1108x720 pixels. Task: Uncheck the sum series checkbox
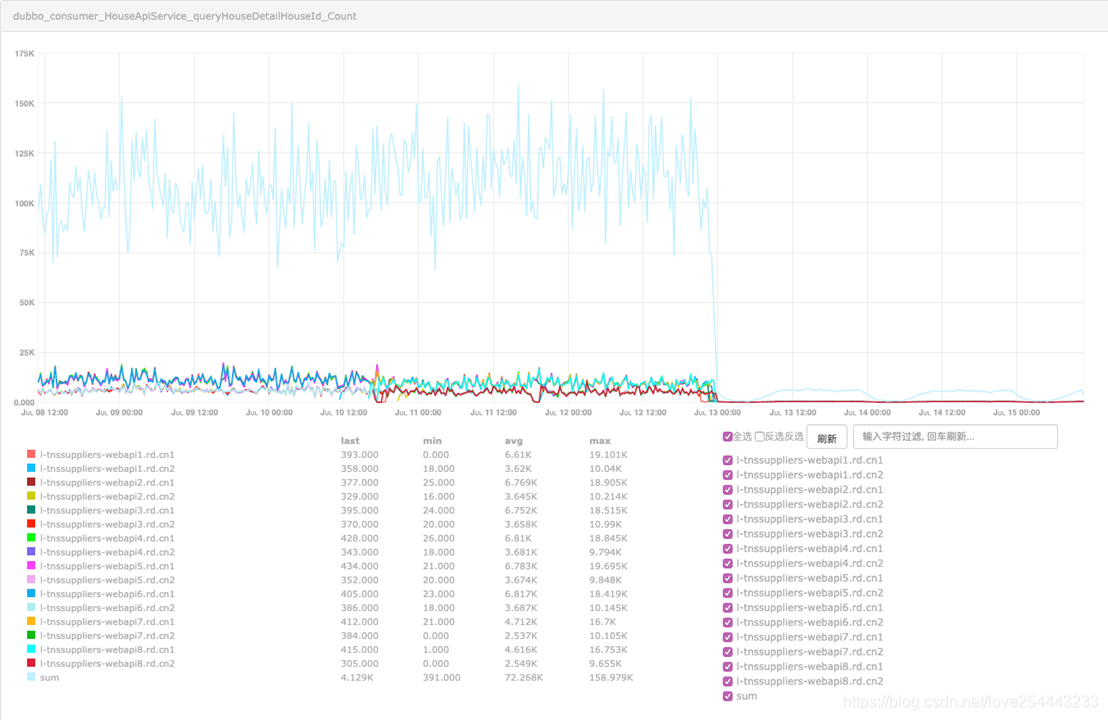[728, 696]
